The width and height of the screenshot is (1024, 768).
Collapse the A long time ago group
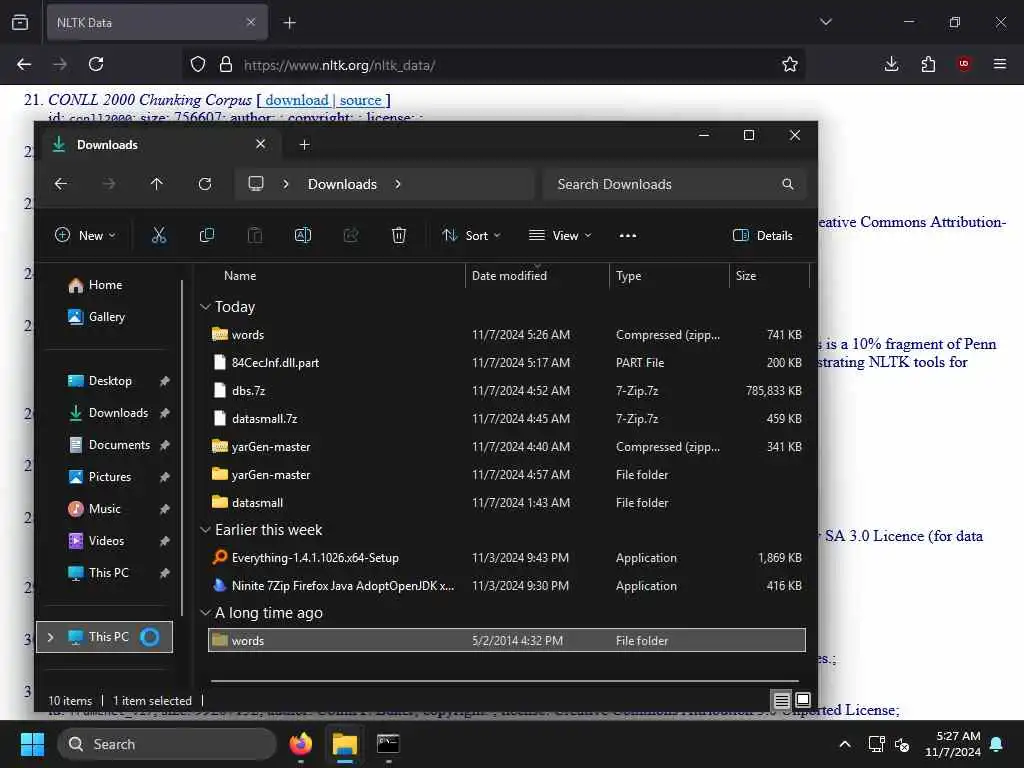(205, 613)
